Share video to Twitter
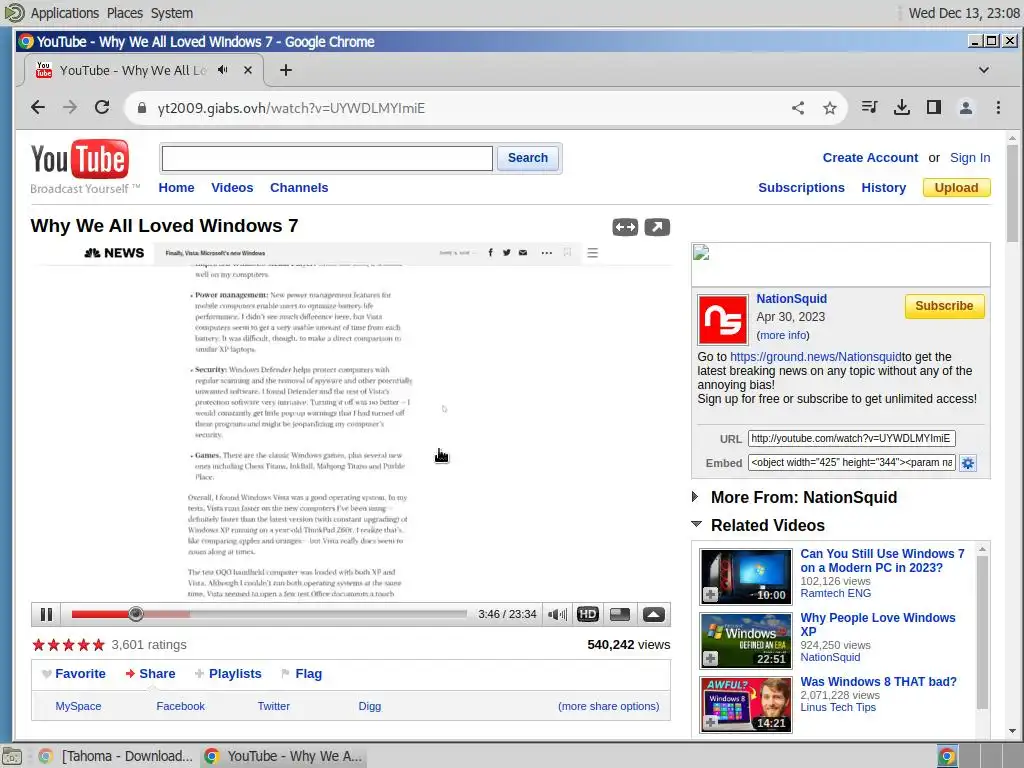1024x768 pixels. pos(274,706)
